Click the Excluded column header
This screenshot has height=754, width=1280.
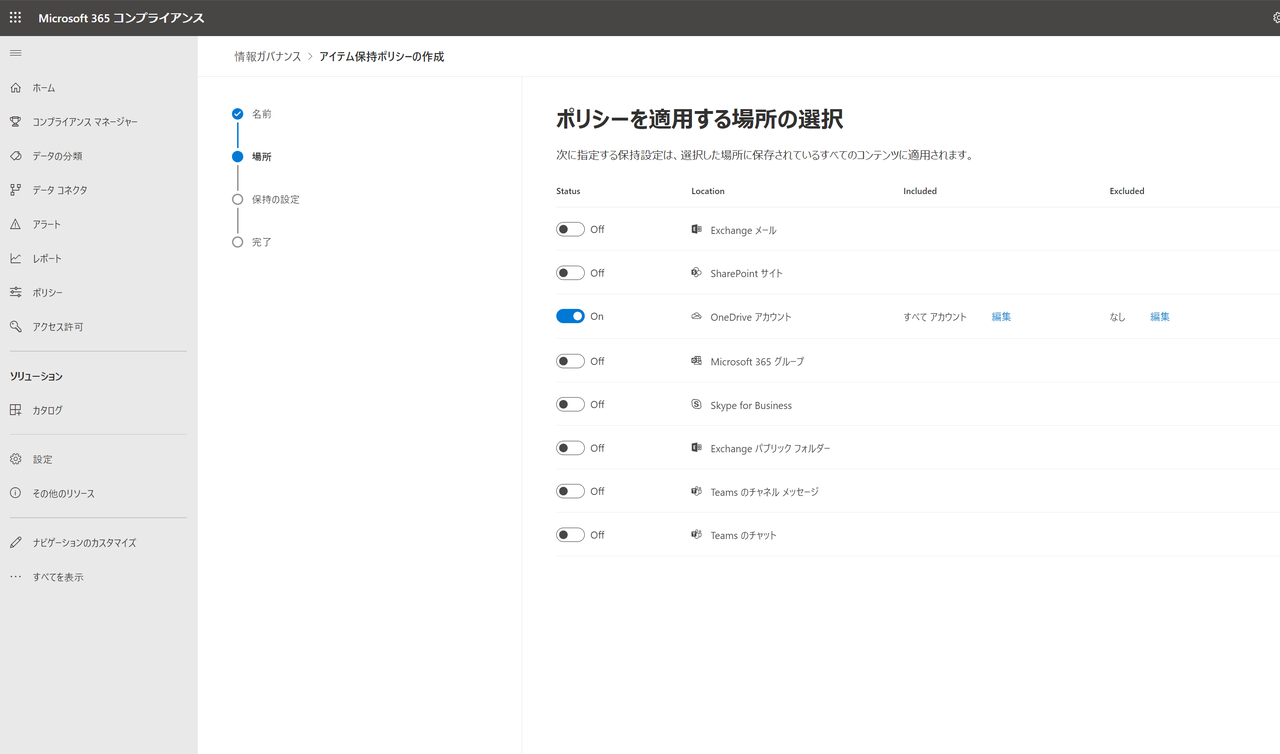click(1127, 191)
